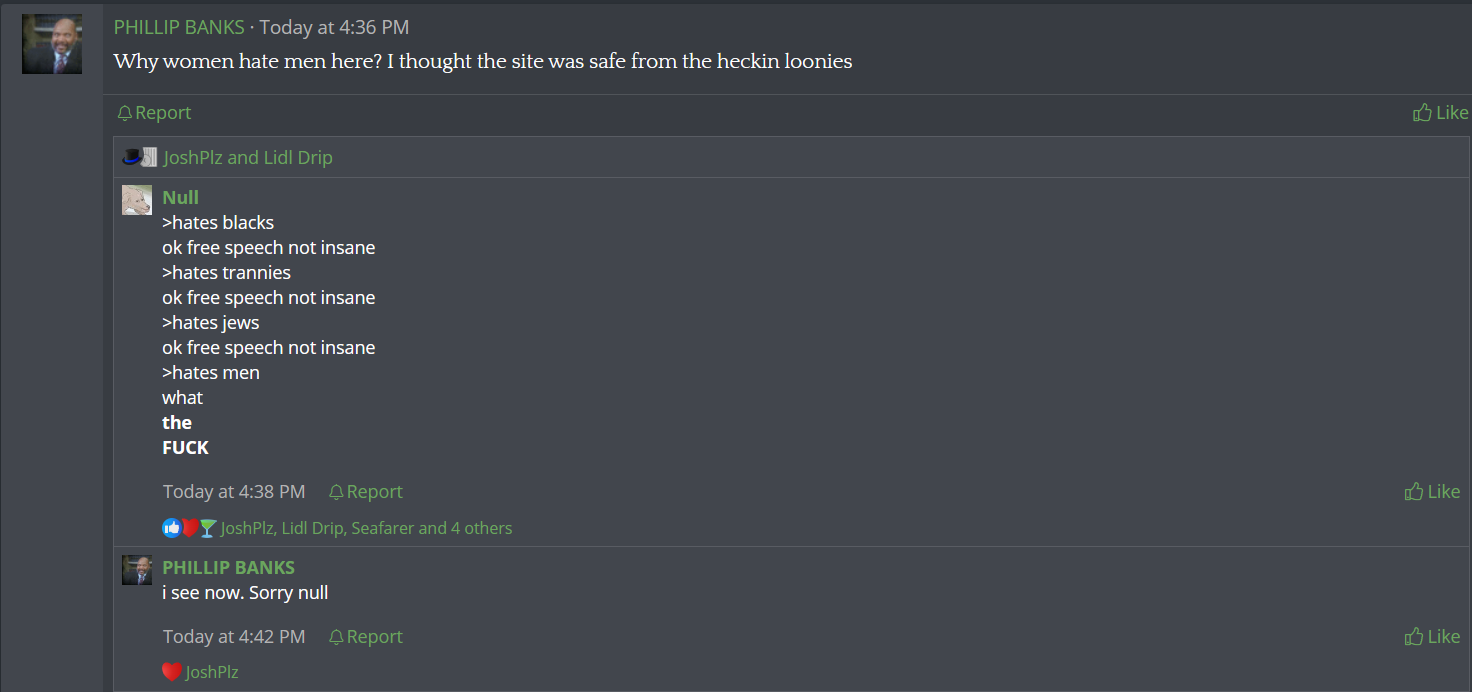Open PHILLIP BANKS username in post header
The image size is (1472, 692).
[179, 27]
